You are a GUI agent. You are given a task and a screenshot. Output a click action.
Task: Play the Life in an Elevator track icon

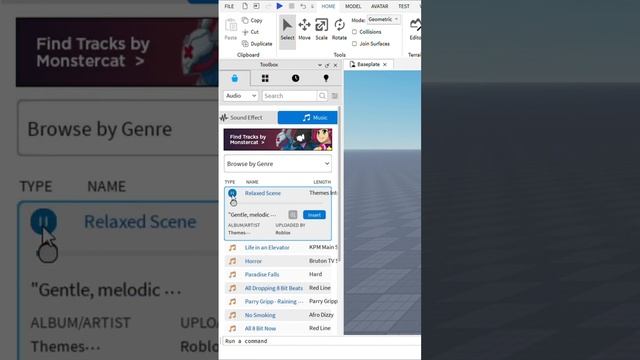tap(232, 247)
